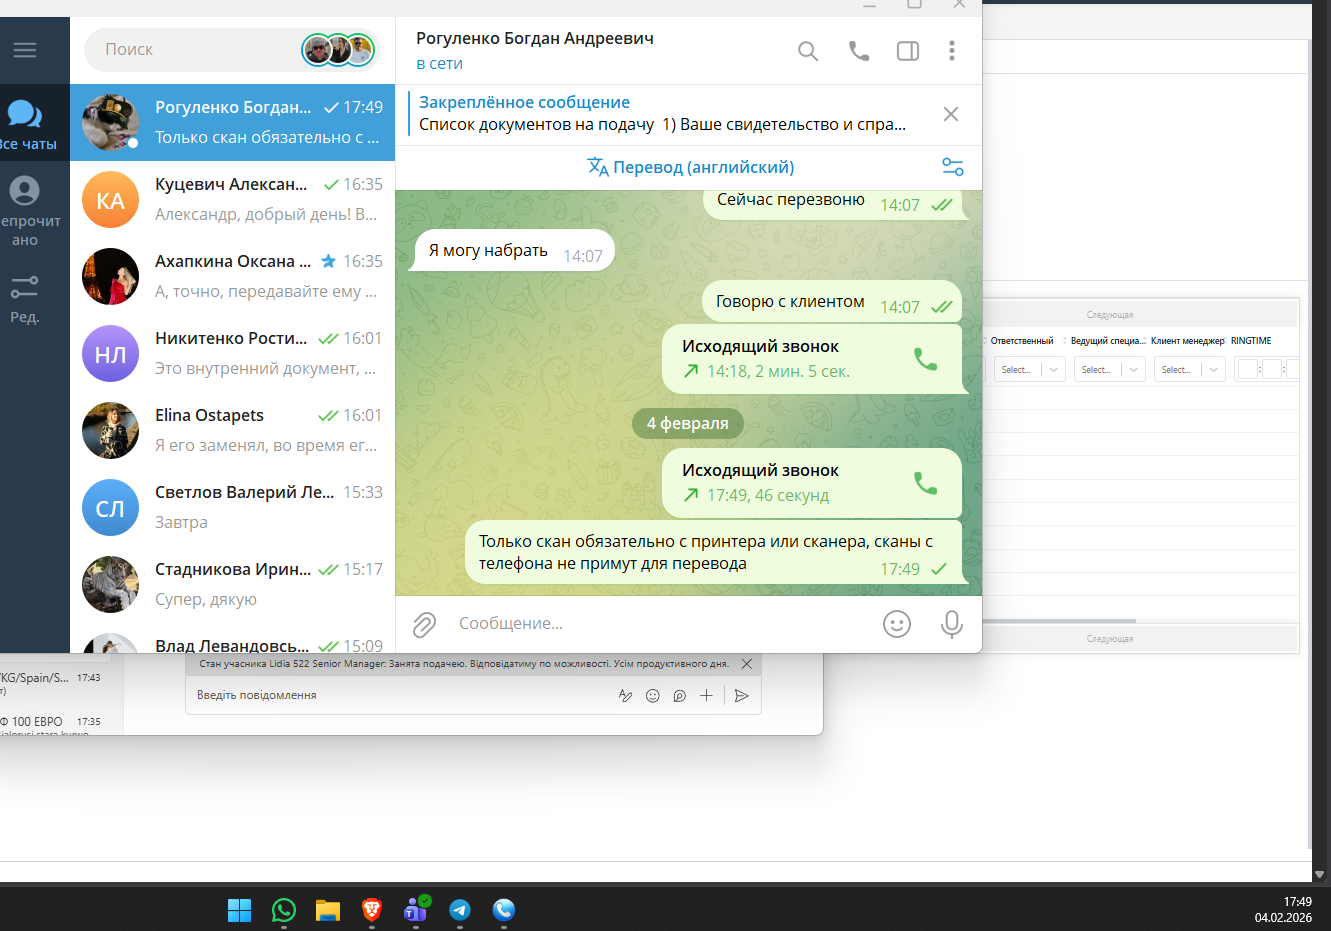The image size is (1331, 931).
Task: Click the first RINGTIME input box
Action: click(1248, 370)
